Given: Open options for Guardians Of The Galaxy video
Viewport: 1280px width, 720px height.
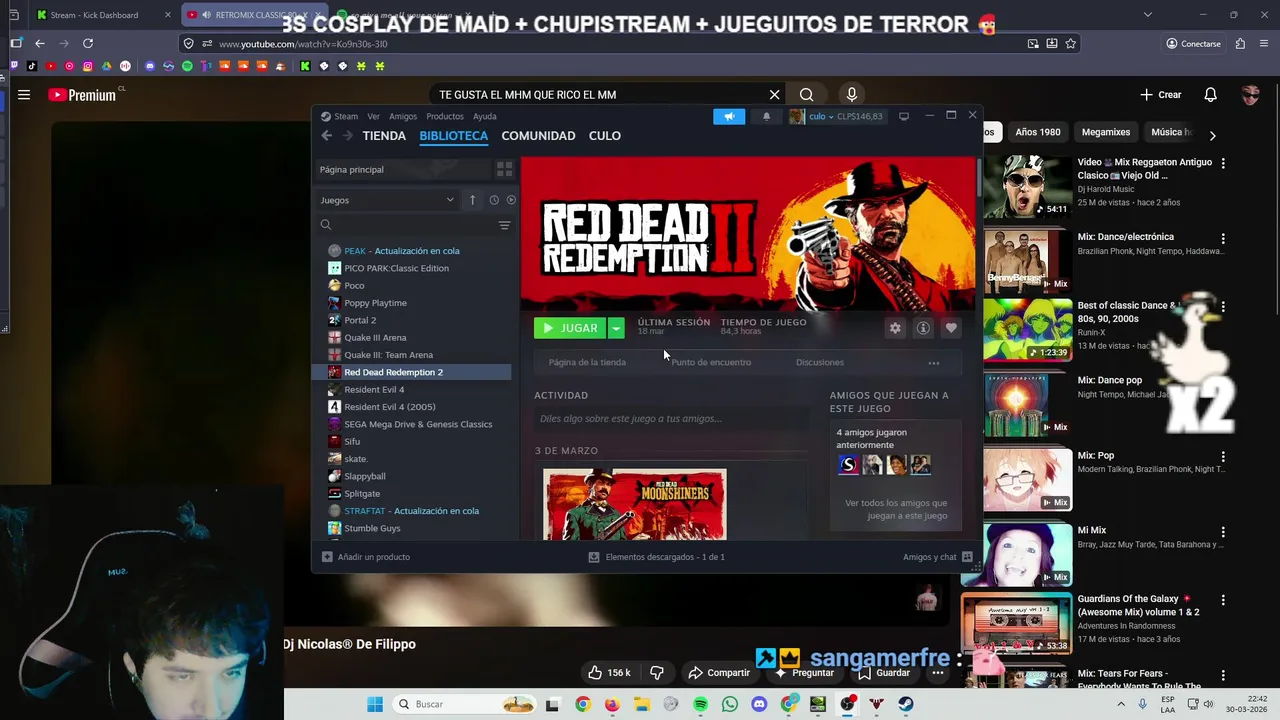Looking at the screenshot, I should 1223,599.
